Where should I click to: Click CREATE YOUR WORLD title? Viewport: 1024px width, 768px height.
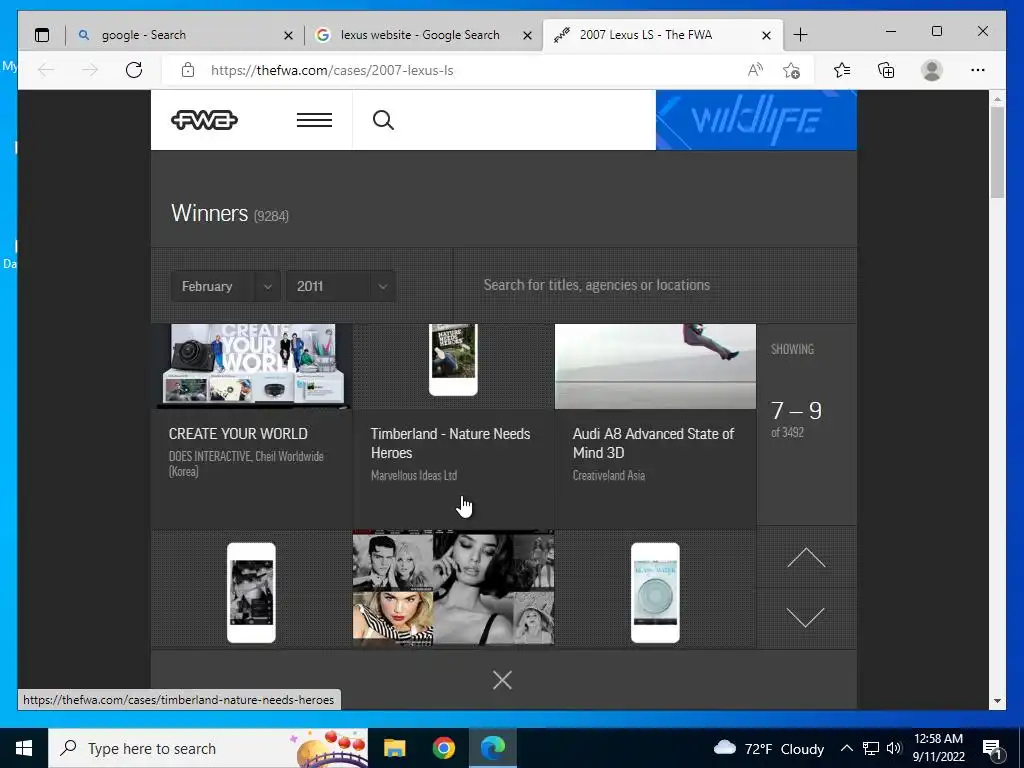click(238, 434)
